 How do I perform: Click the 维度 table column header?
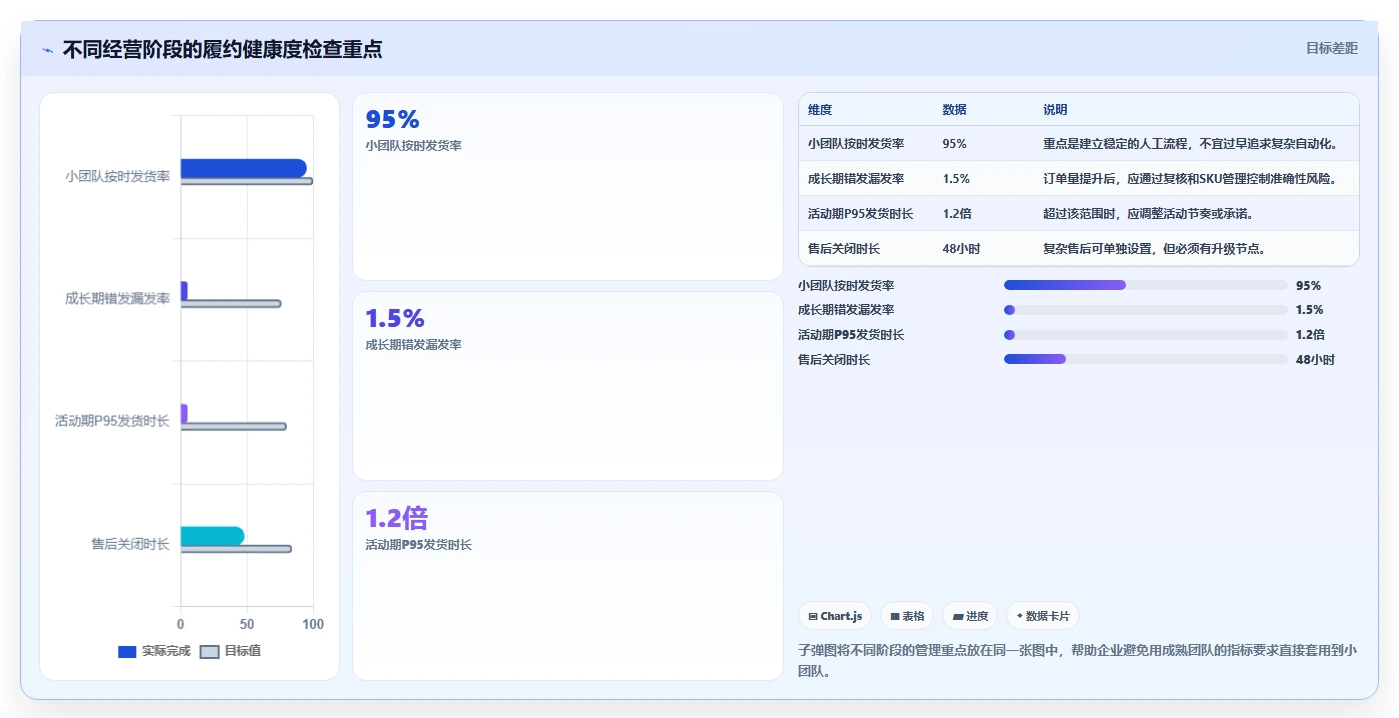(x=820, y=109)
